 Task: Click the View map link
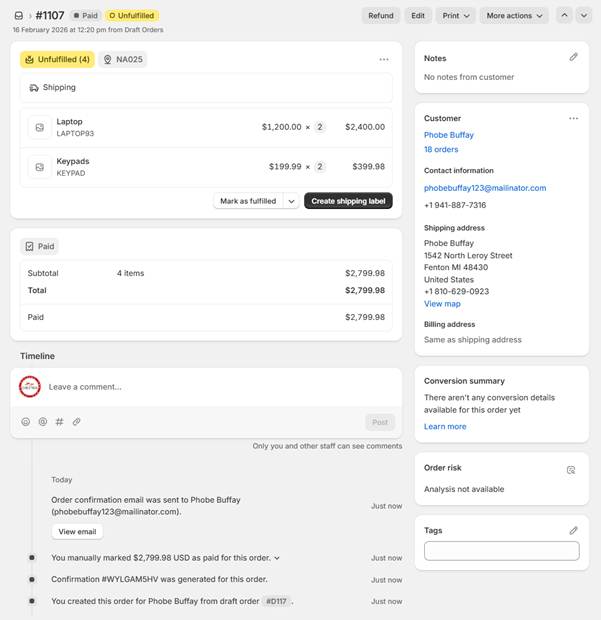(x=442, y=304)
